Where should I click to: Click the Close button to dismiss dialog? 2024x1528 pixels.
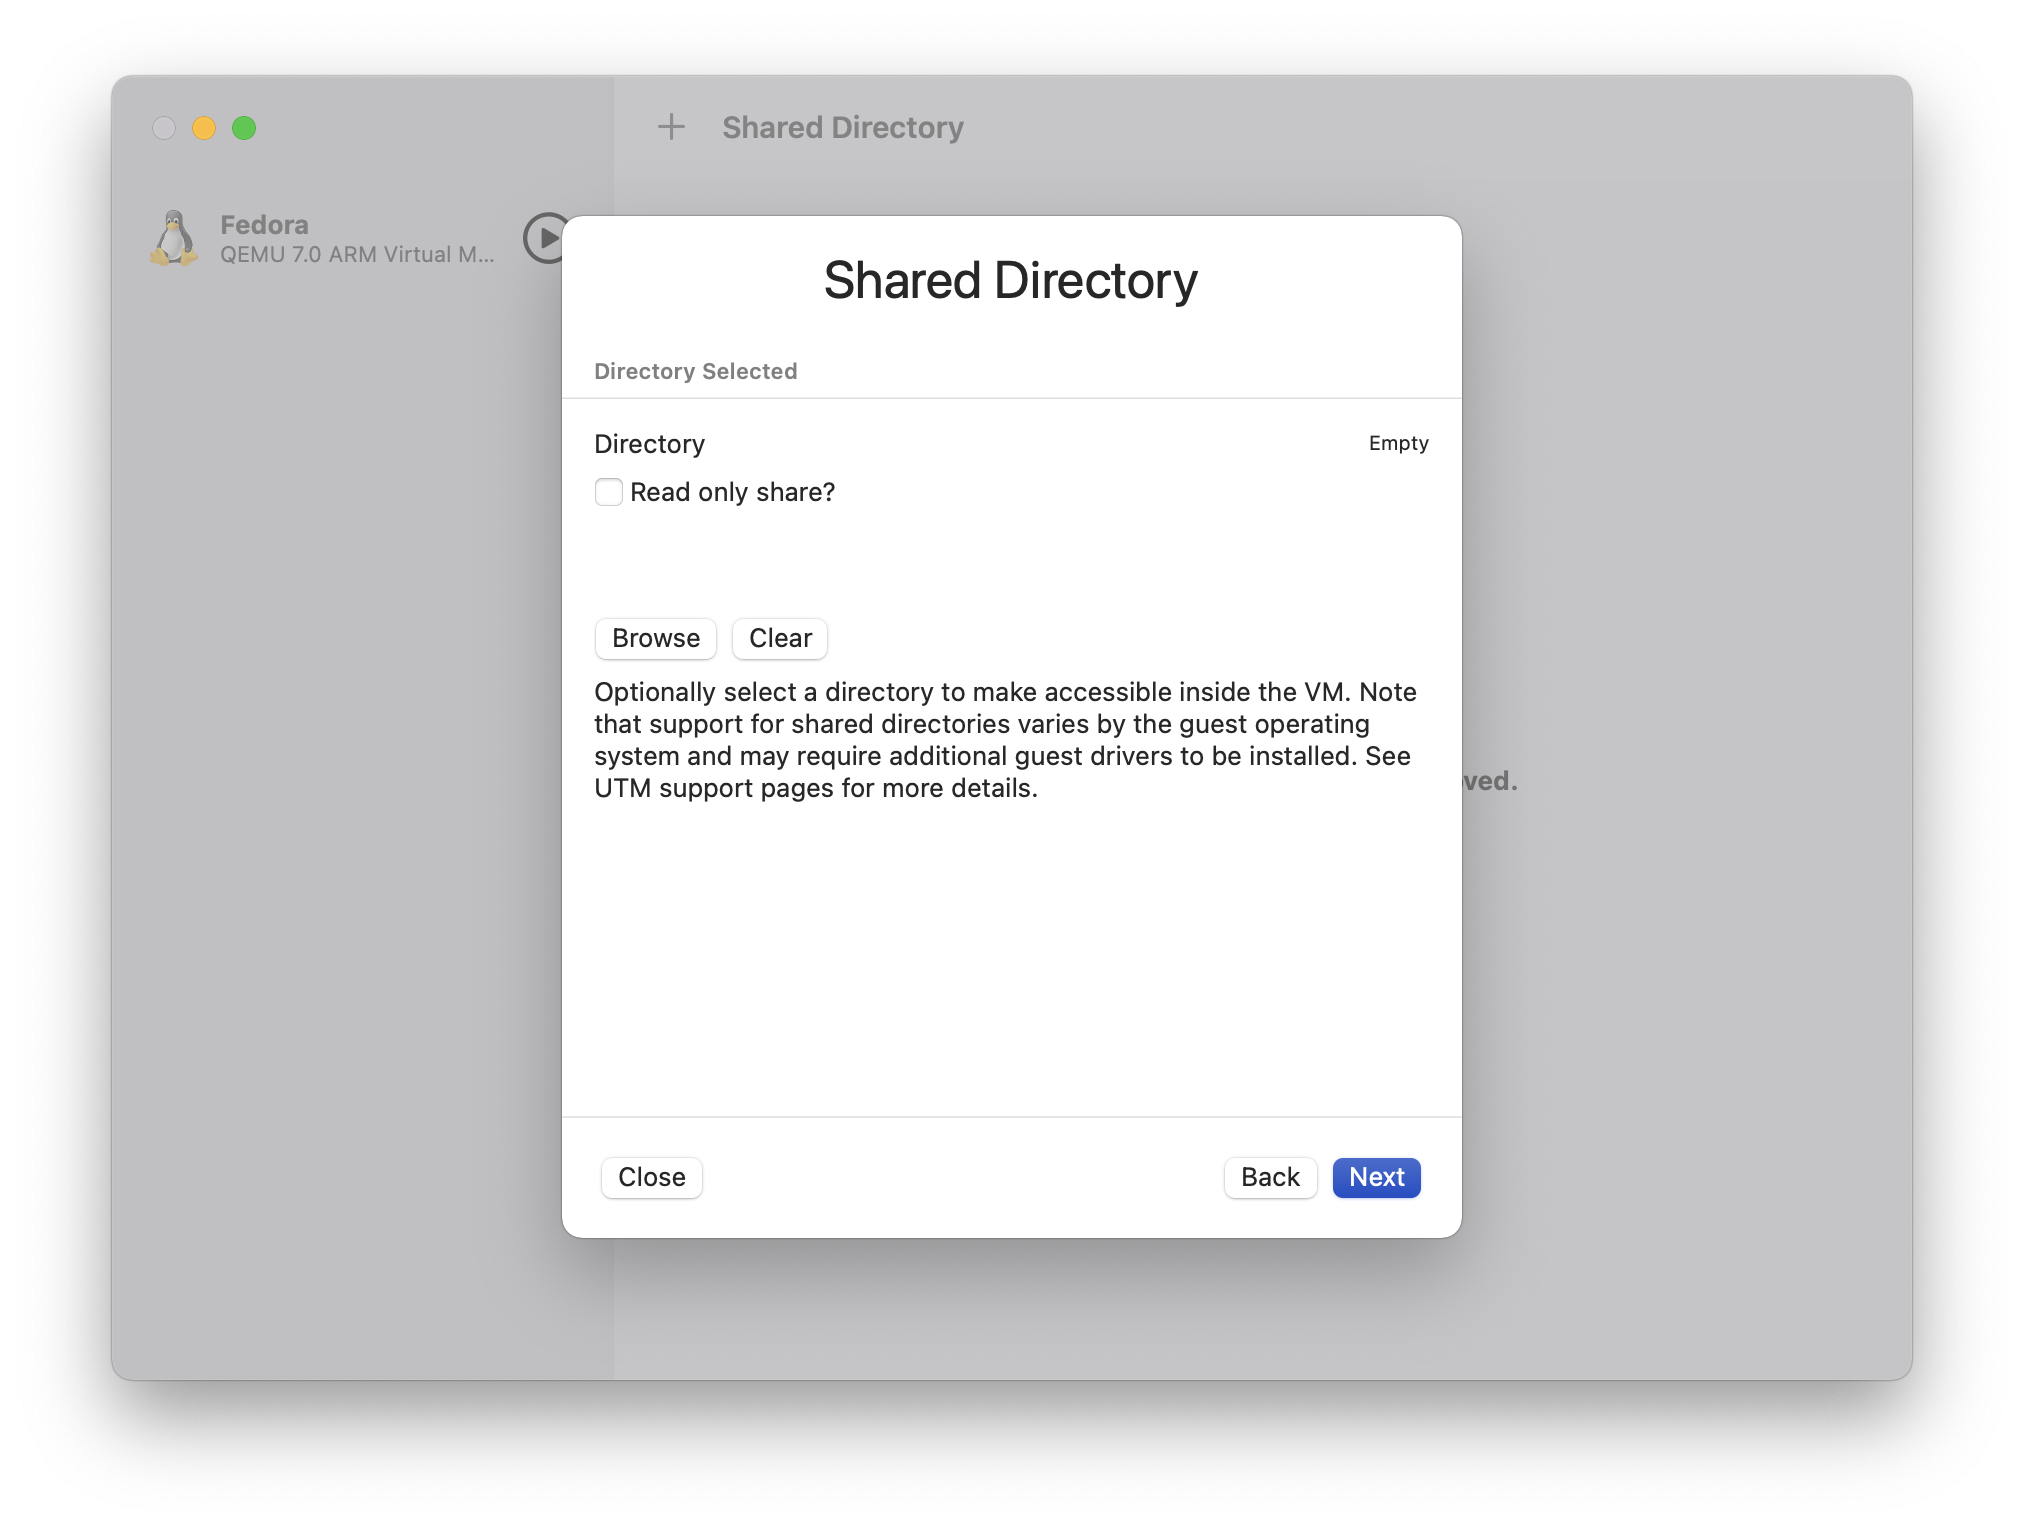pyautogui.click(x=652, y=1176)
